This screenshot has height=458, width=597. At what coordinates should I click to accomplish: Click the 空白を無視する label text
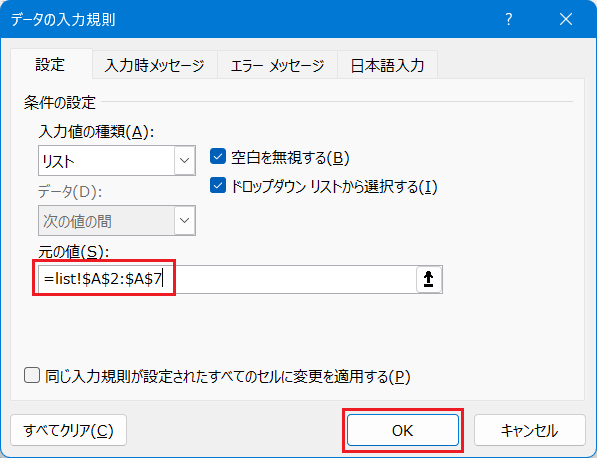[290, 157]
